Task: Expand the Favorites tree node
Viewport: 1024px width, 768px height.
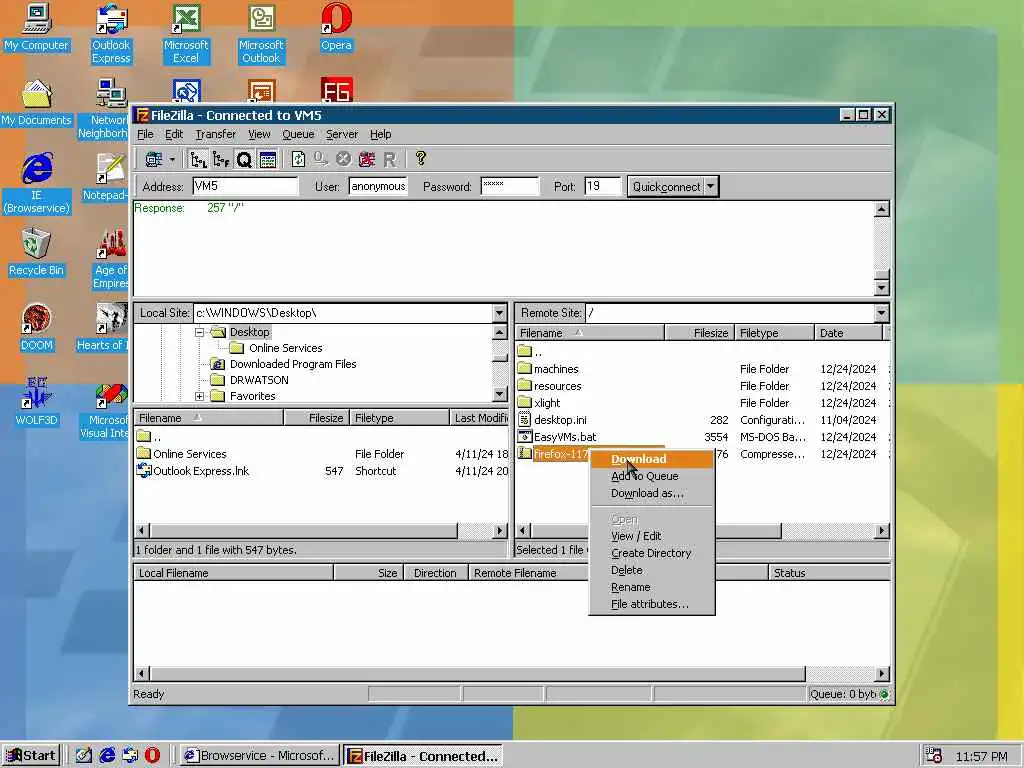Action: [x=200, y=396]
